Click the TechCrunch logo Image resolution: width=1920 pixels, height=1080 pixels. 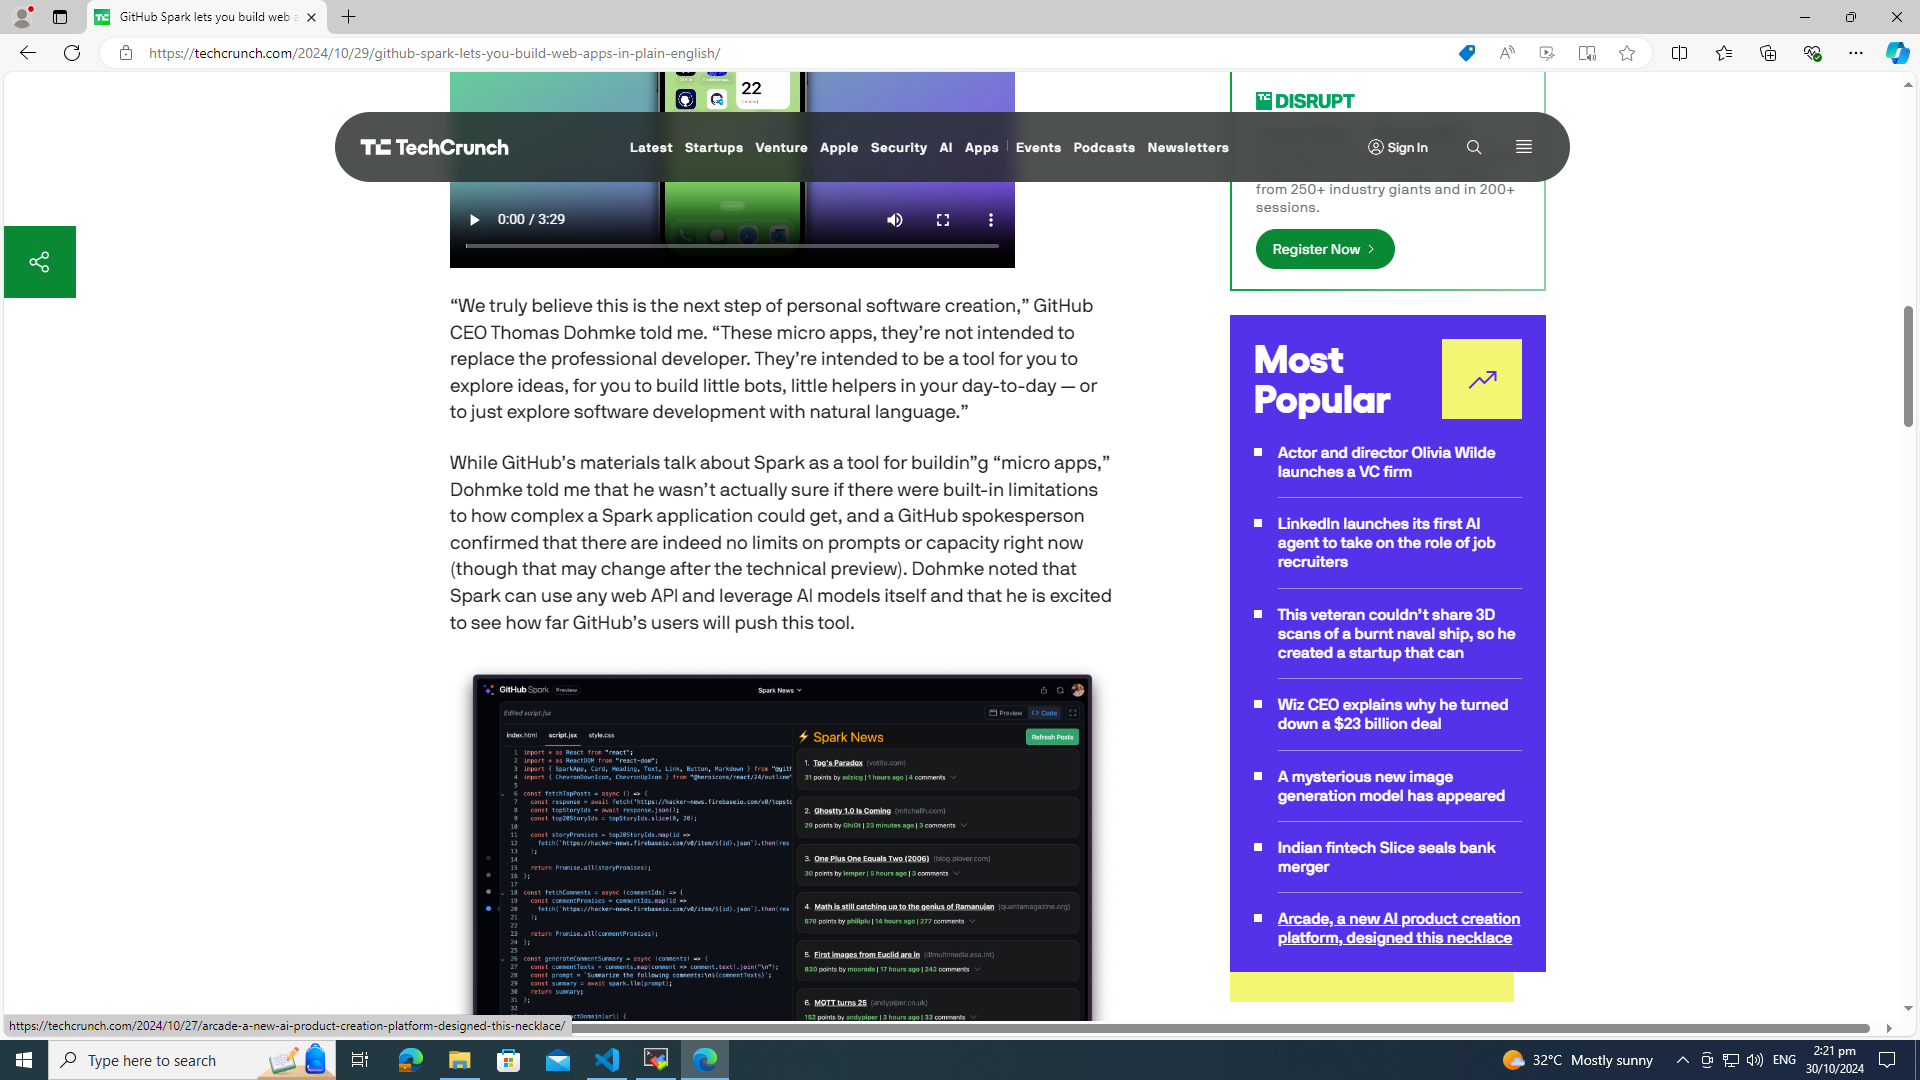434,147
